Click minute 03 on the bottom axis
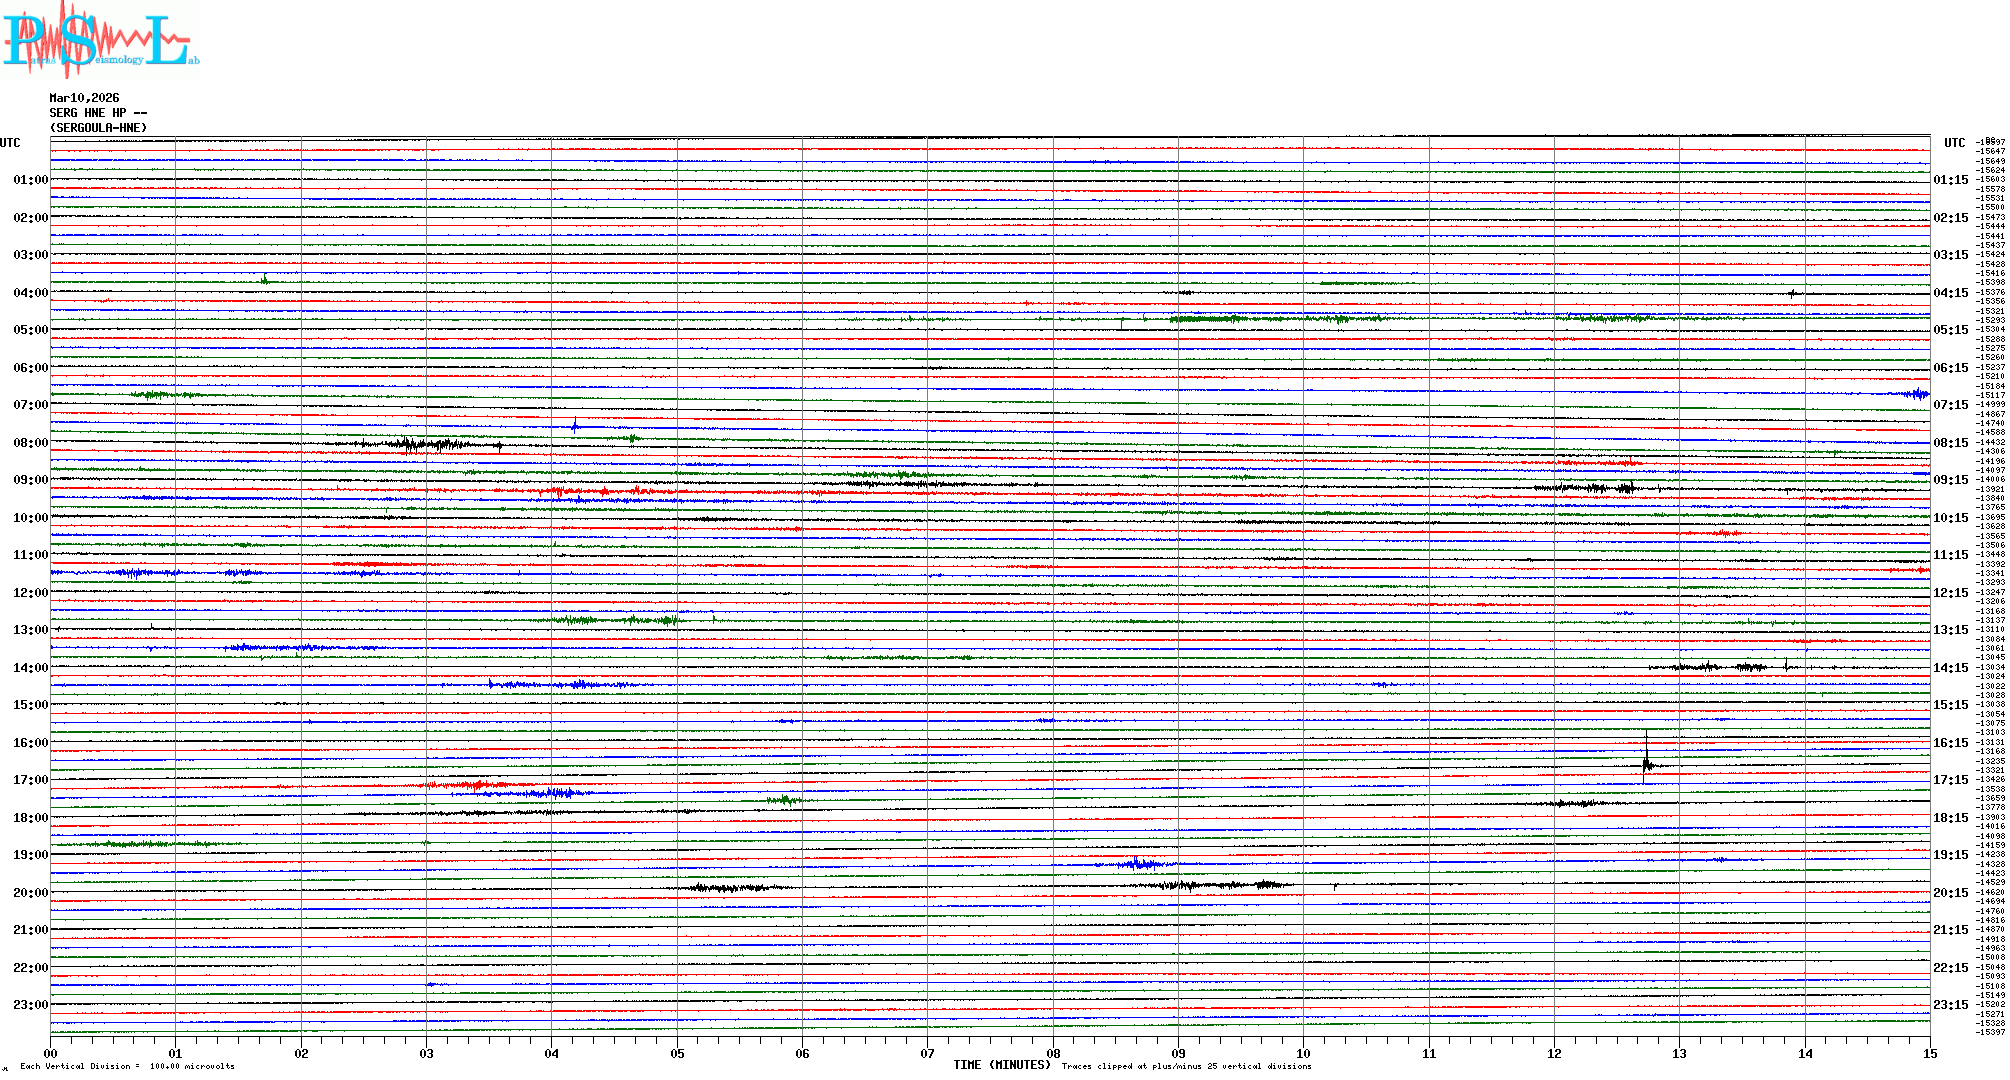The image size is (2010, 1080). point(426,1053)
